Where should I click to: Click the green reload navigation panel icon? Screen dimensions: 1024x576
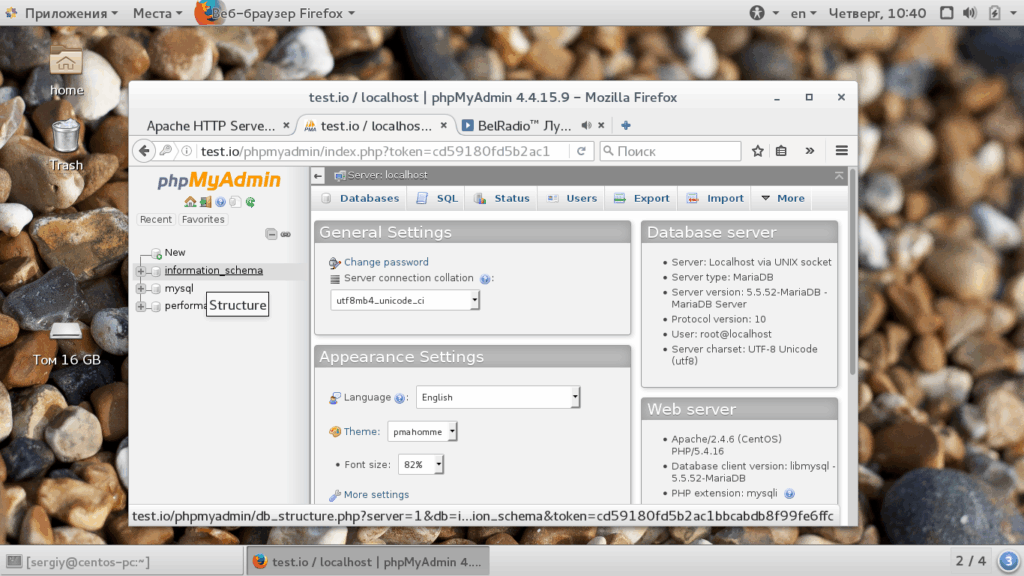pyautogui.click(x=250, y=202)
